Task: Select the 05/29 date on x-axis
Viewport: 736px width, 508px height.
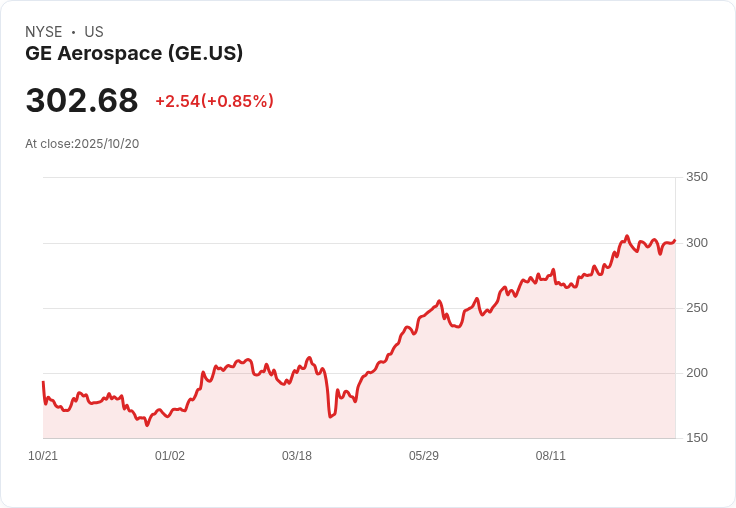Action: (x=424, y=456)
